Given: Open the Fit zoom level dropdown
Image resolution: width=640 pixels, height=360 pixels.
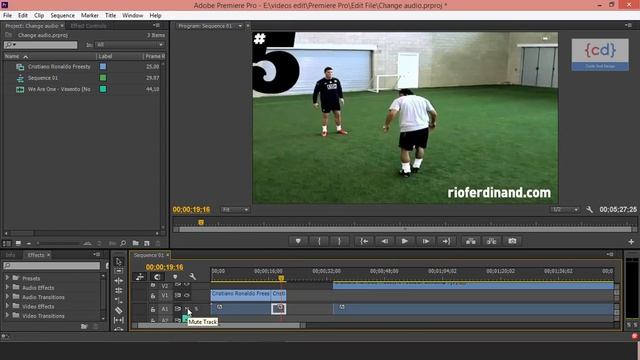Looking at the screenshot, I should (x=235, y=209).
